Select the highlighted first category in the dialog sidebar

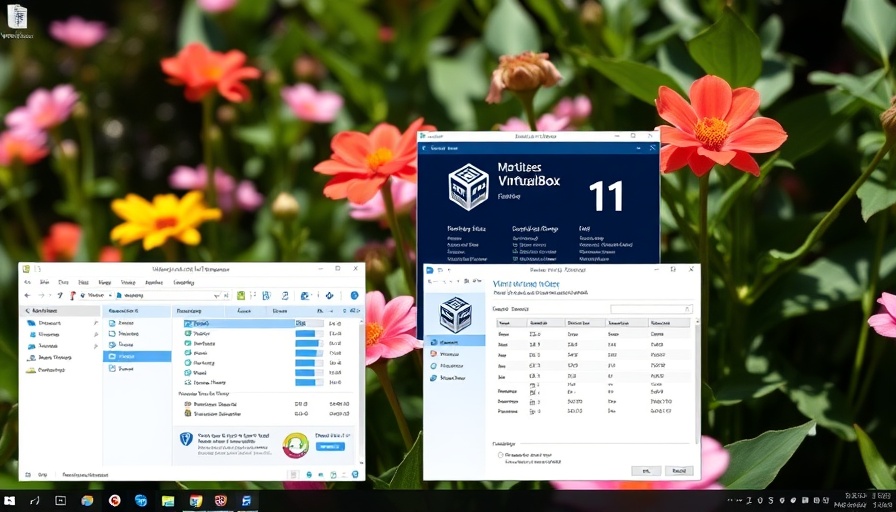455,341
